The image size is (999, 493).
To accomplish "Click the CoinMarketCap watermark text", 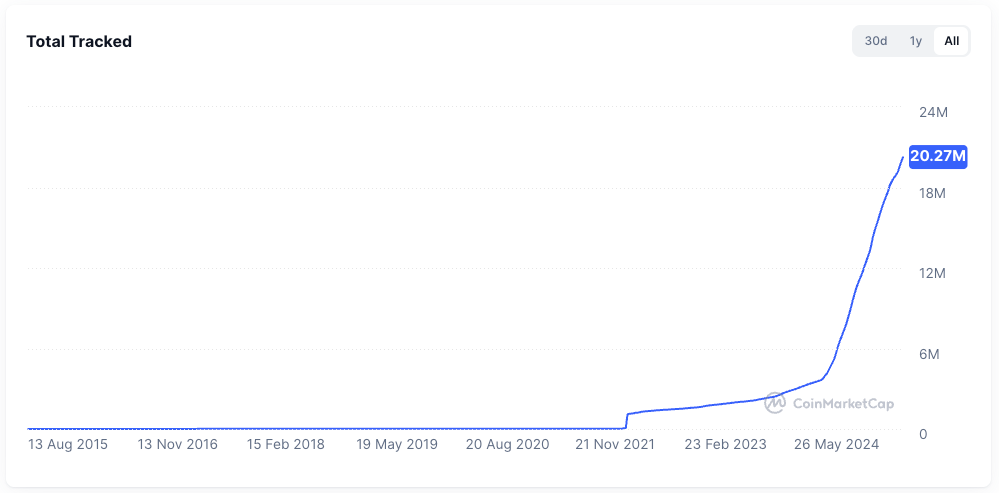I will click(x=843, y=404).
